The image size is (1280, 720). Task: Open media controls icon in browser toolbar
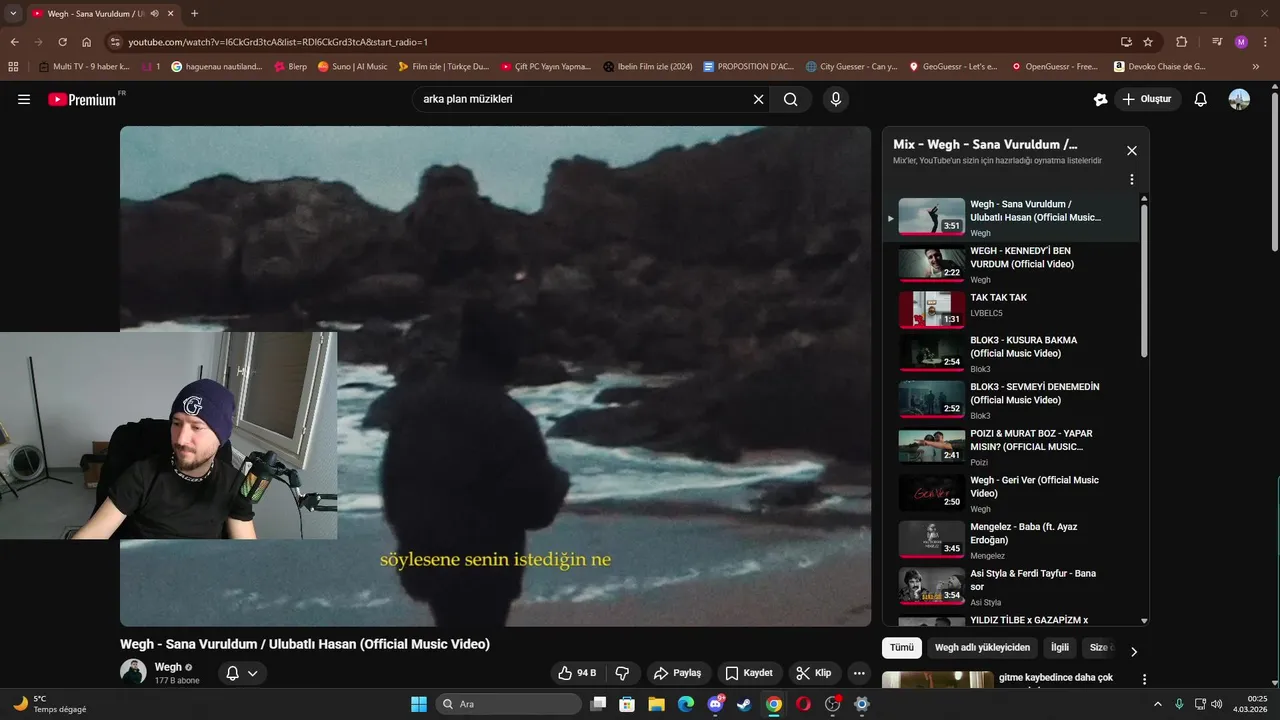click(1217, 42)
